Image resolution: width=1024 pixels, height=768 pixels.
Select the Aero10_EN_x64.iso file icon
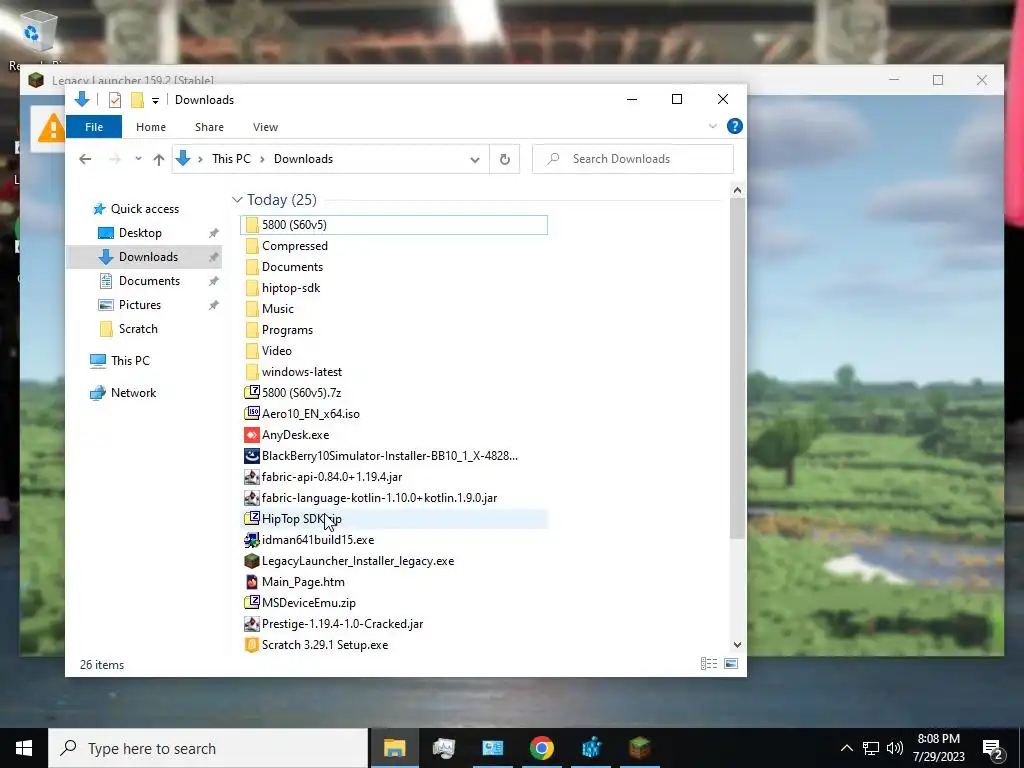tap(251, 413)
